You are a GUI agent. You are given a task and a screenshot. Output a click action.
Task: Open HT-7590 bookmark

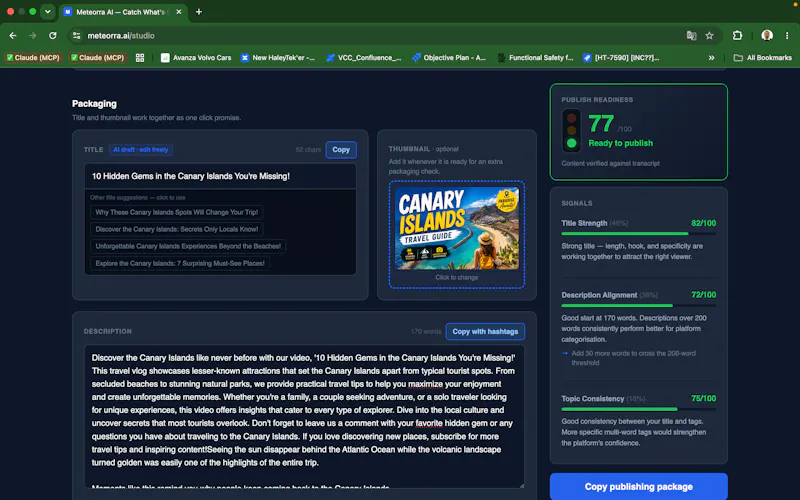(x=621, y=58)
